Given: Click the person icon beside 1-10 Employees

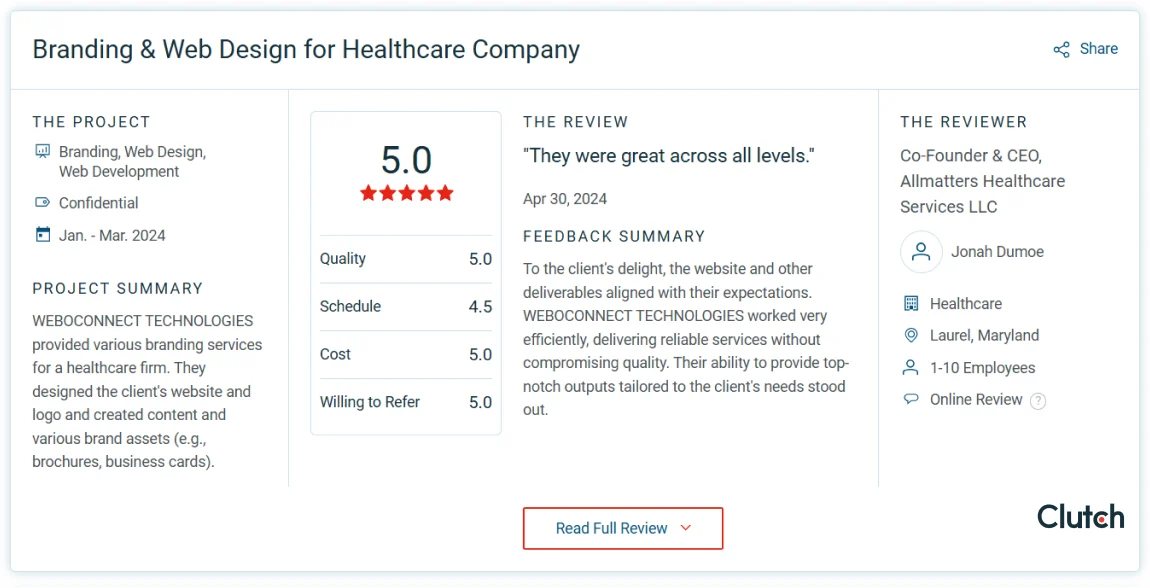Looking at the screenshot, I should point(911,367).
